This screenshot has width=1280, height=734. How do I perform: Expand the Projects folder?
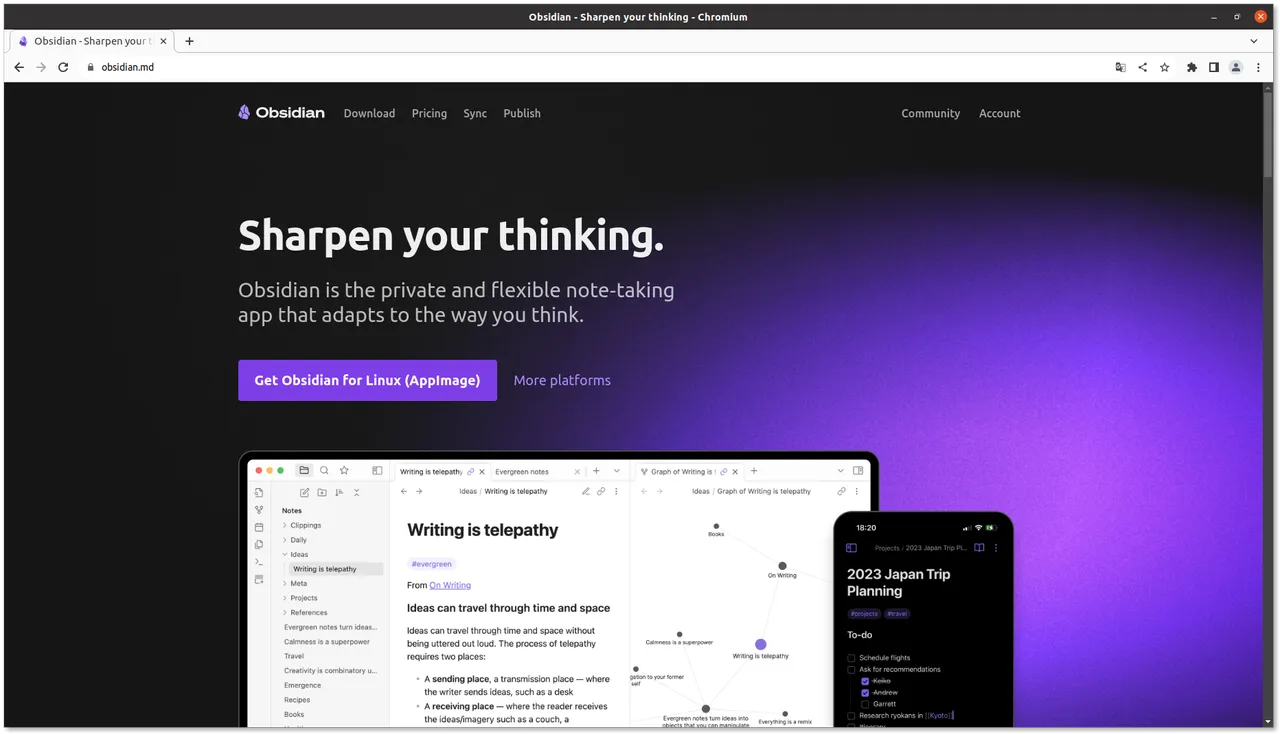[x=285, y=598]
